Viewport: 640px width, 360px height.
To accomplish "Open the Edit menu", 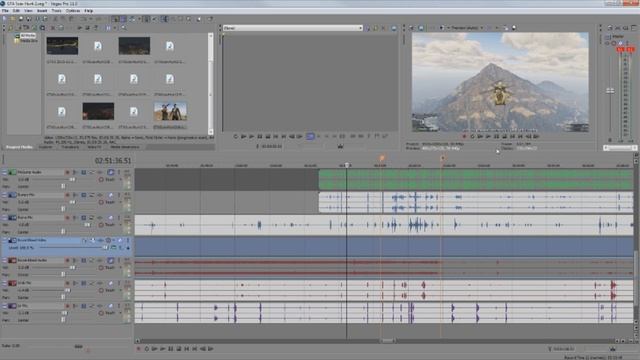I will click(x=16, y=11).
